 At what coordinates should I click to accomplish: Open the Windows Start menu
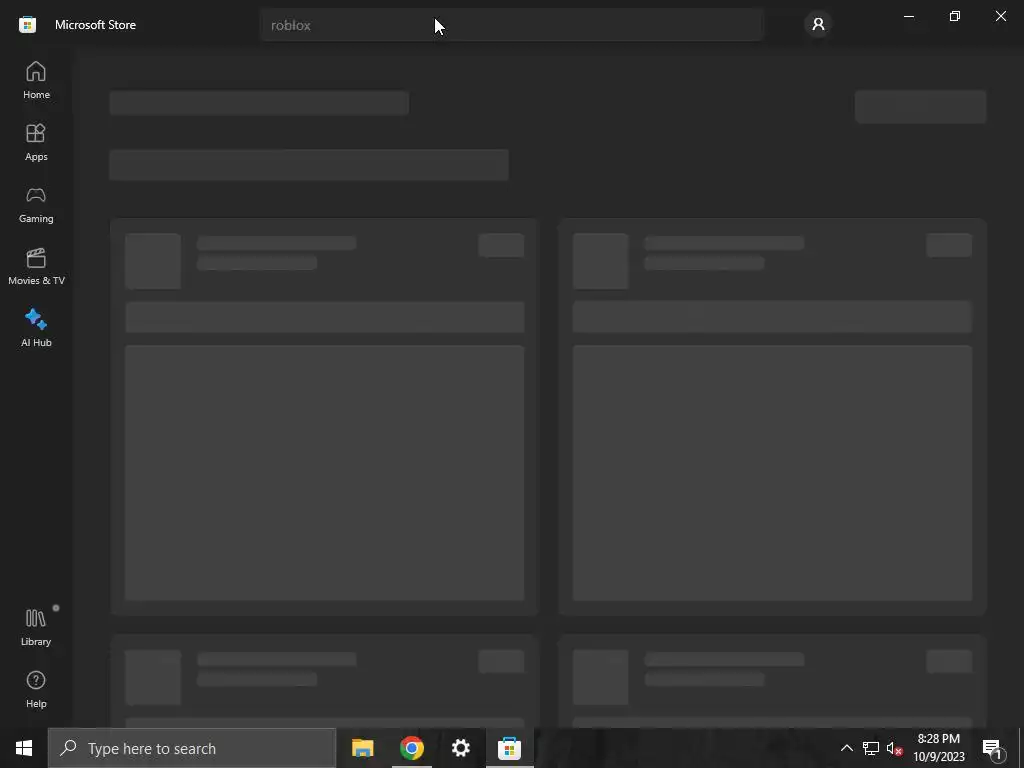pyautogui.click(x=24, y=748)
